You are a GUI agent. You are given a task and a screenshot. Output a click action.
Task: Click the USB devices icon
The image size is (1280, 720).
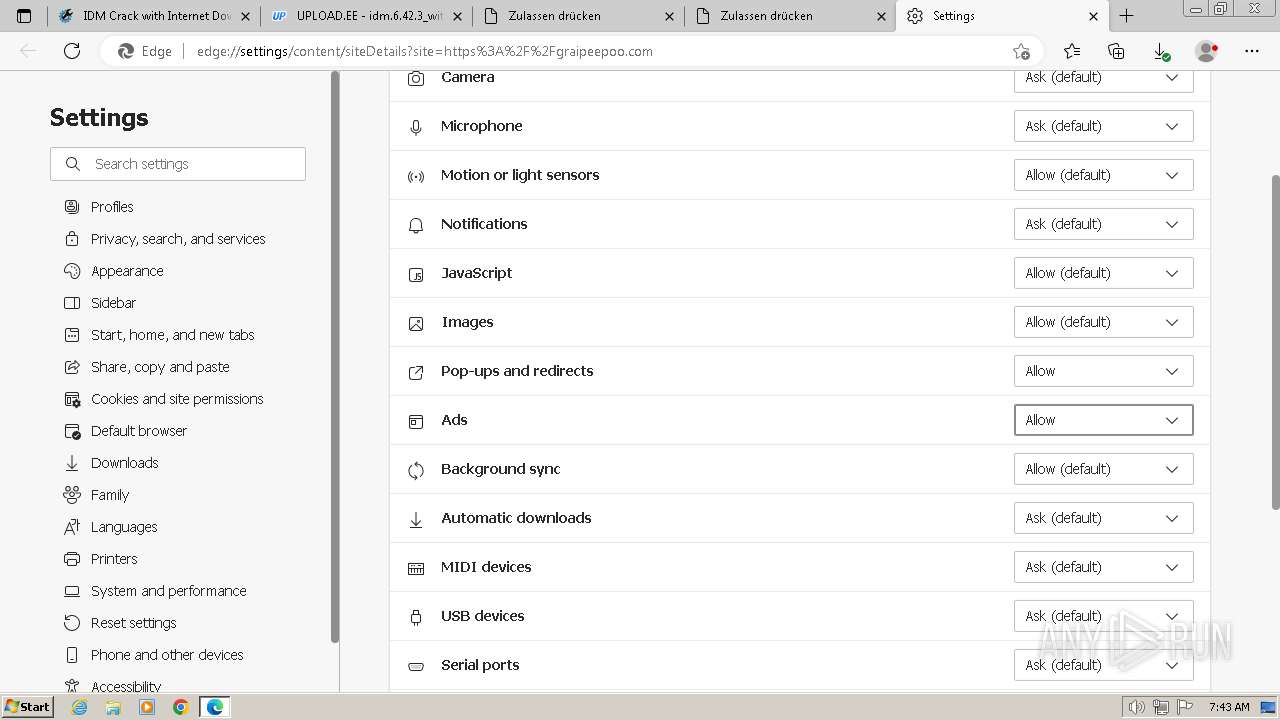click(x=416, y=618)
